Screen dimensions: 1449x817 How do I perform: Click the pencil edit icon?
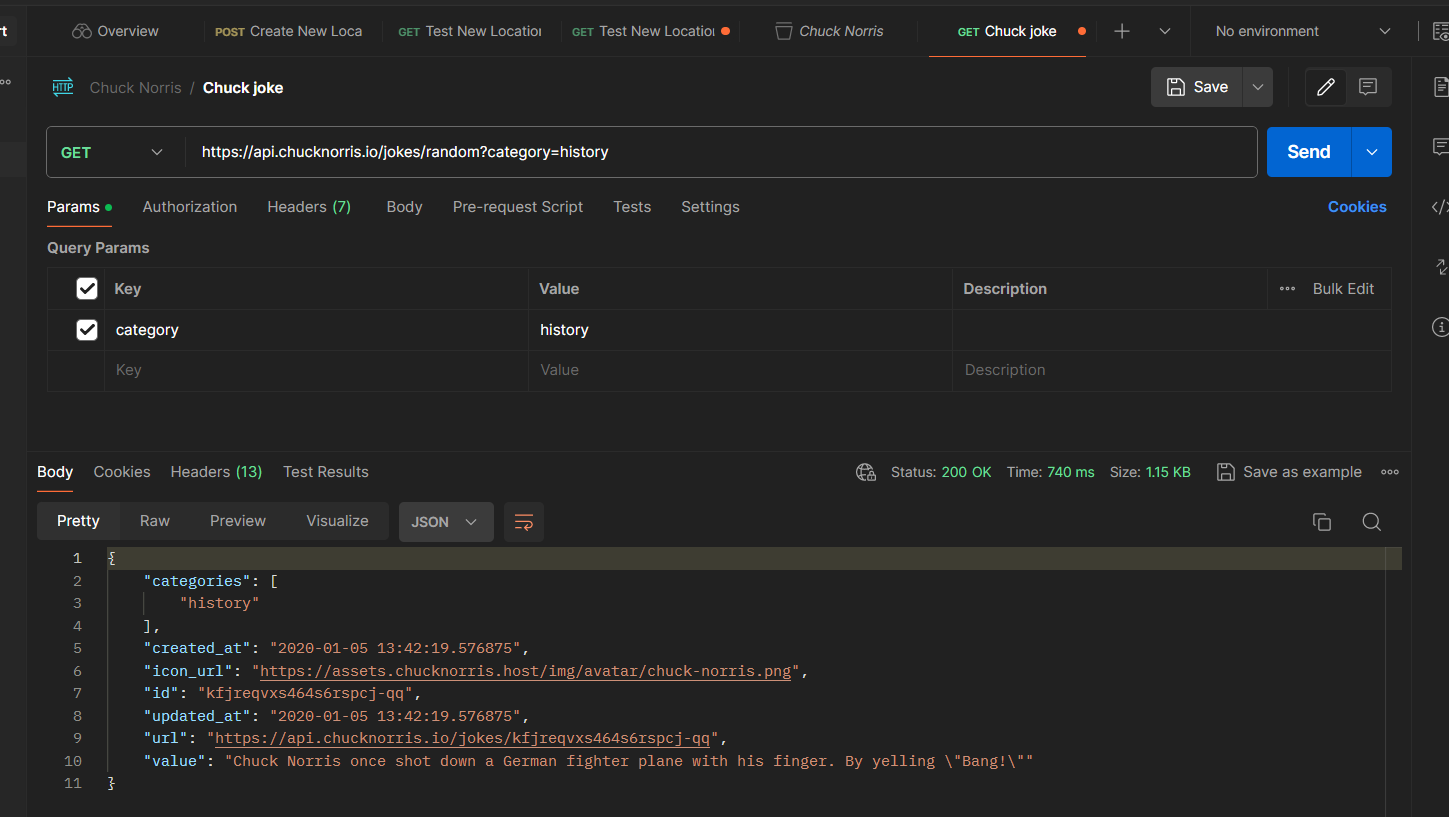1326,87
